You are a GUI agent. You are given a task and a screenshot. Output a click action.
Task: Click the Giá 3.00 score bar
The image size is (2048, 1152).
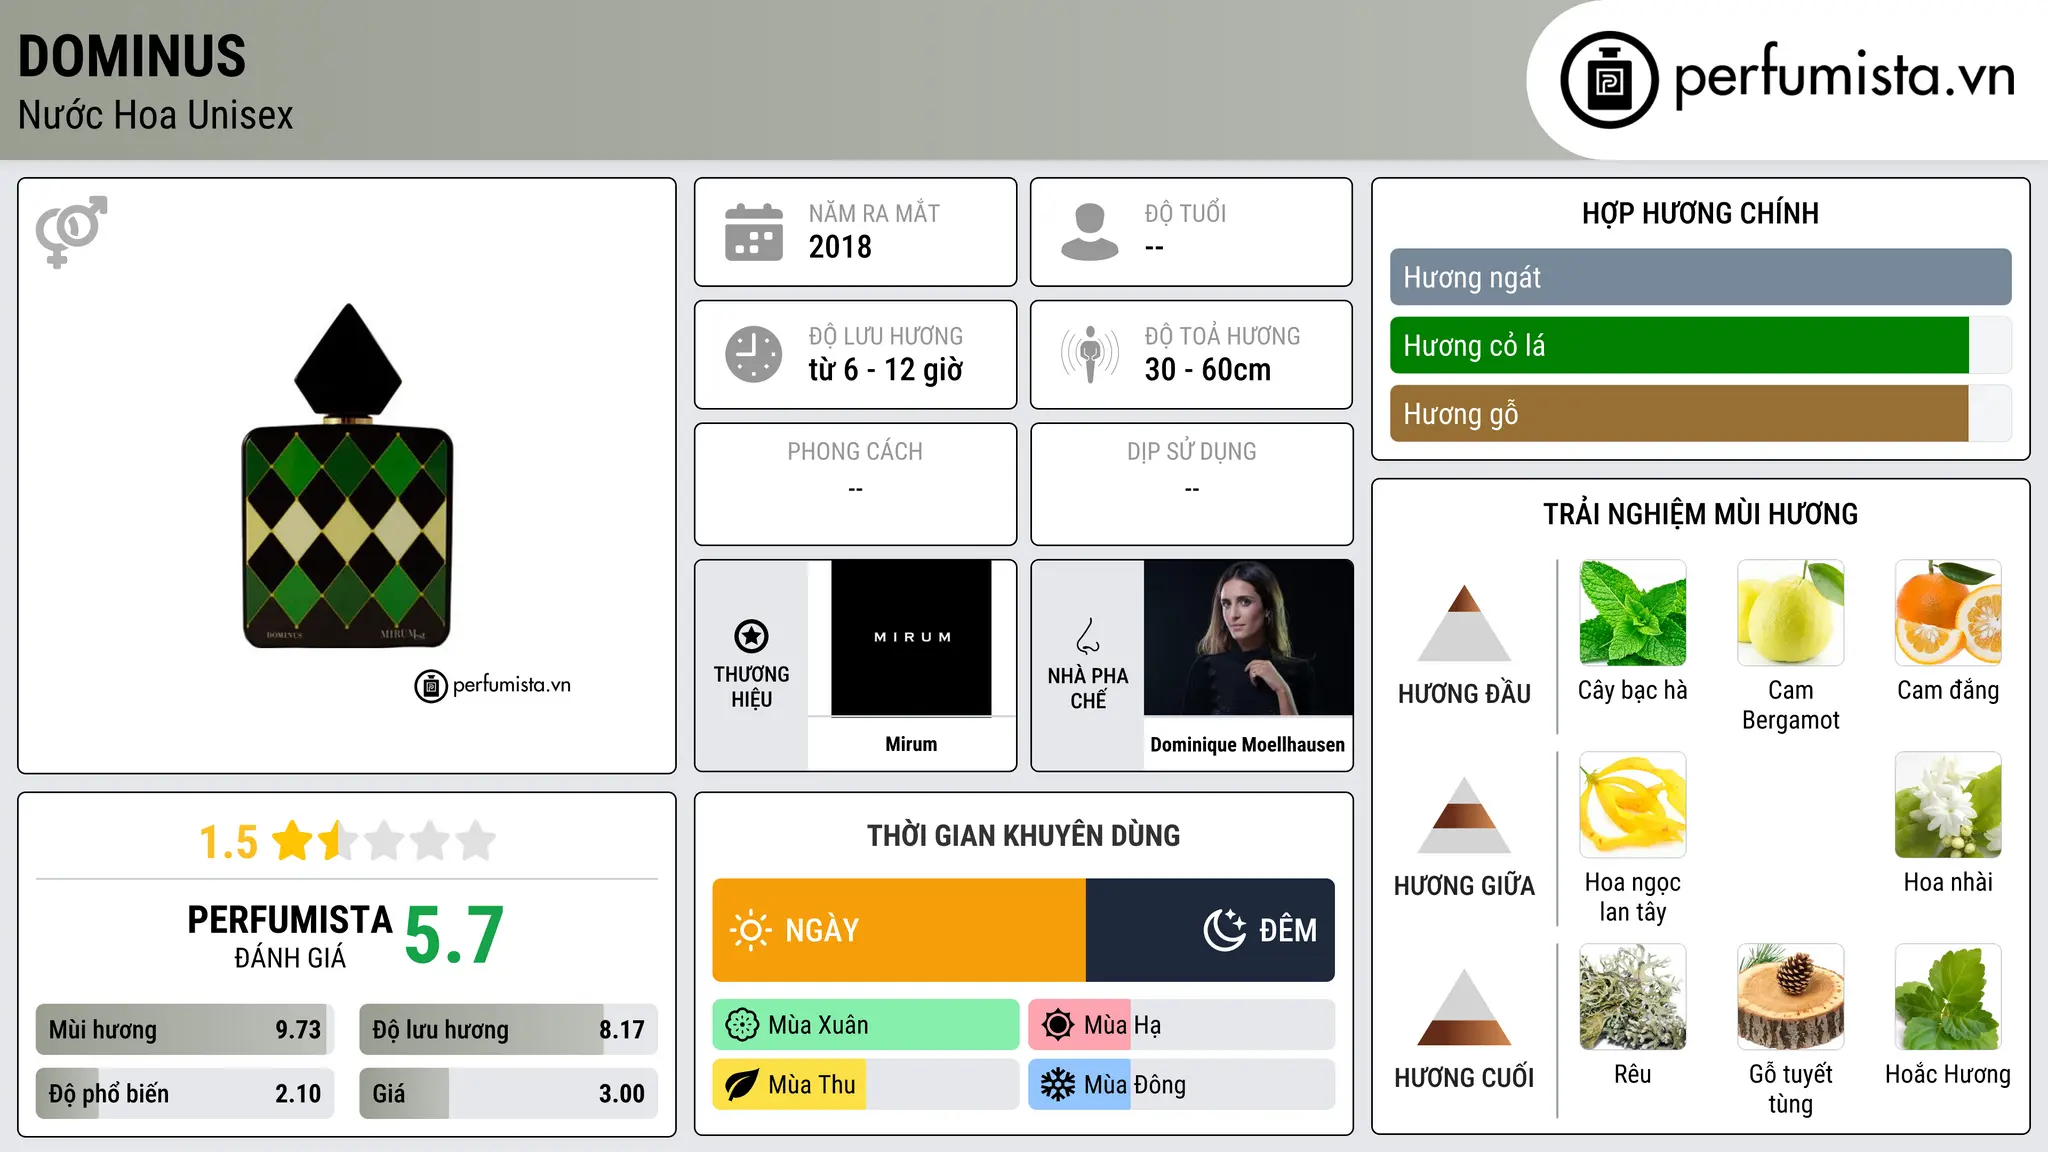(508, 1093)
